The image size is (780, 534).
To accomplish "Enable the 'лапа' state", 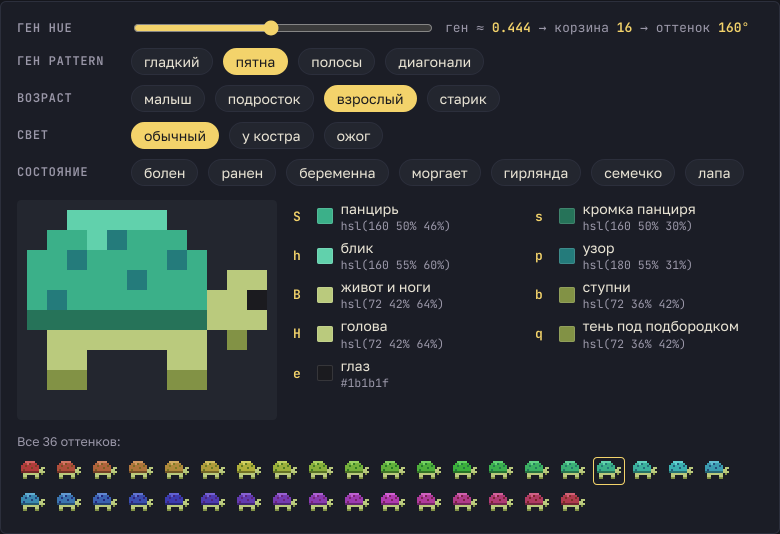I will pyautogui.click(x=714, y=173).
